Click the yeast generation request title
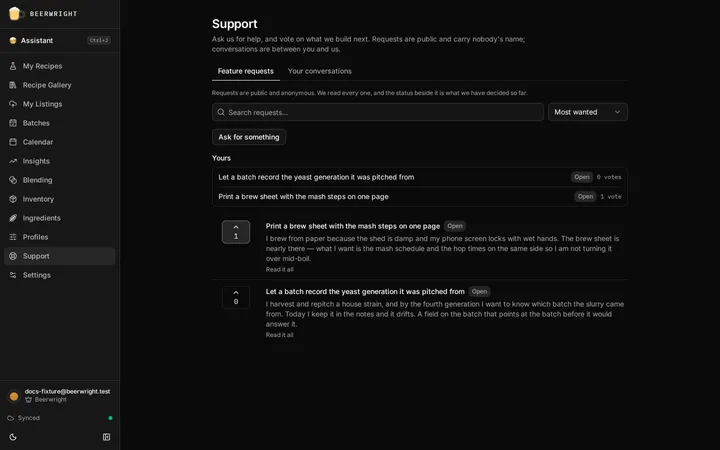 (x=365, y=292)
